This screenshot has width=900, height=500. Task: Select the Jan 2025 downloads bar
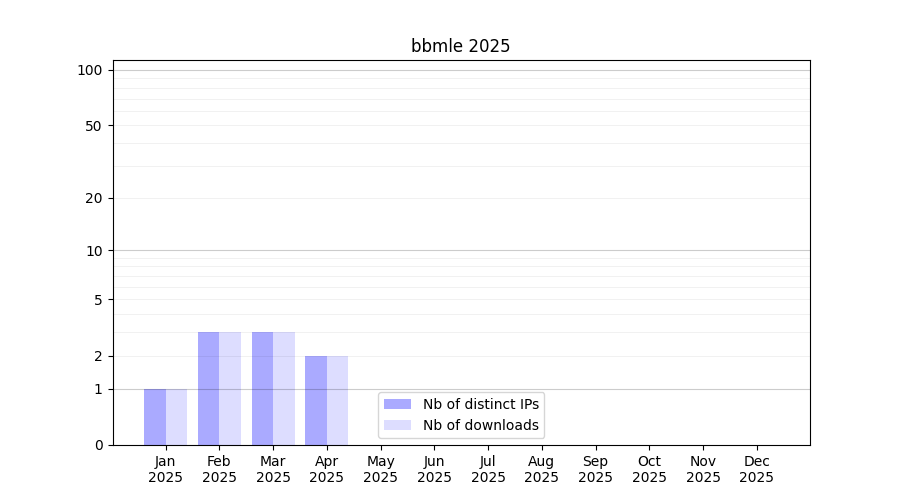[x=177, y=417]
